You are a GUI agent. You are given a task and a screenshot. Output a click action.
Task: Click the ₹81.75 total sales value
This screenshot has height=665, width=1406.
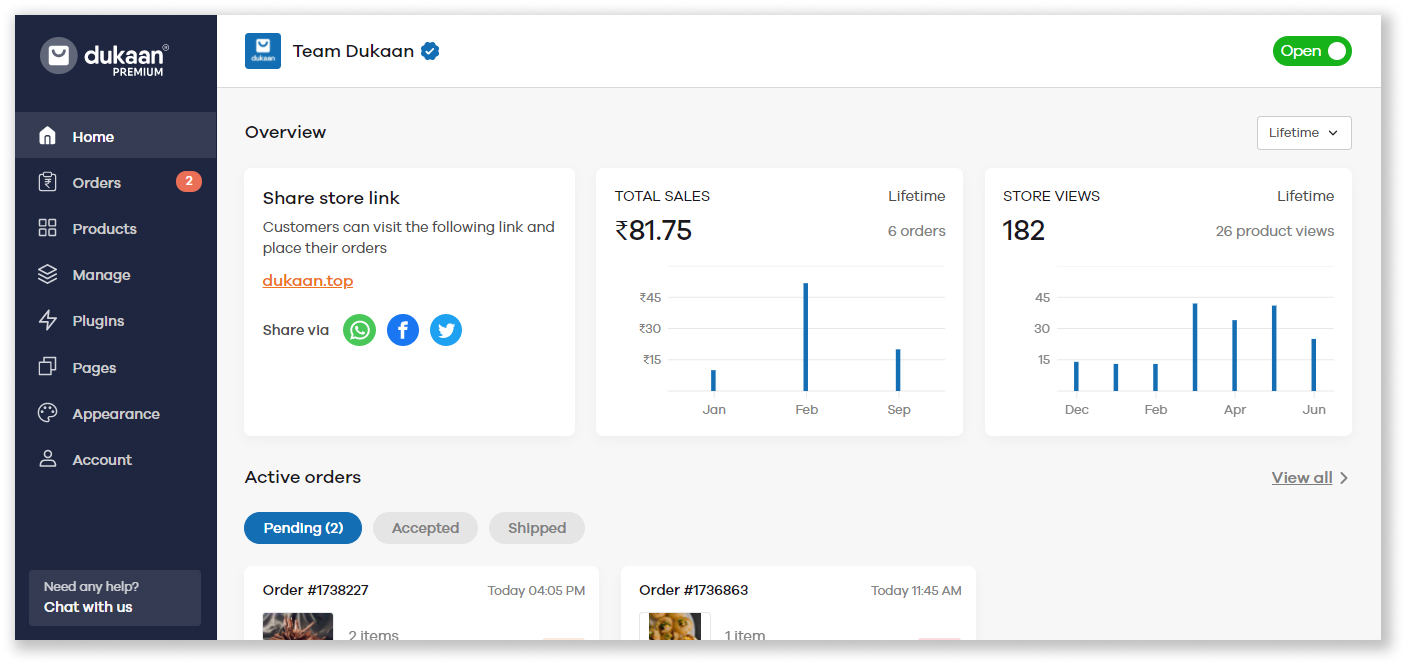click(x=653, y=231)
